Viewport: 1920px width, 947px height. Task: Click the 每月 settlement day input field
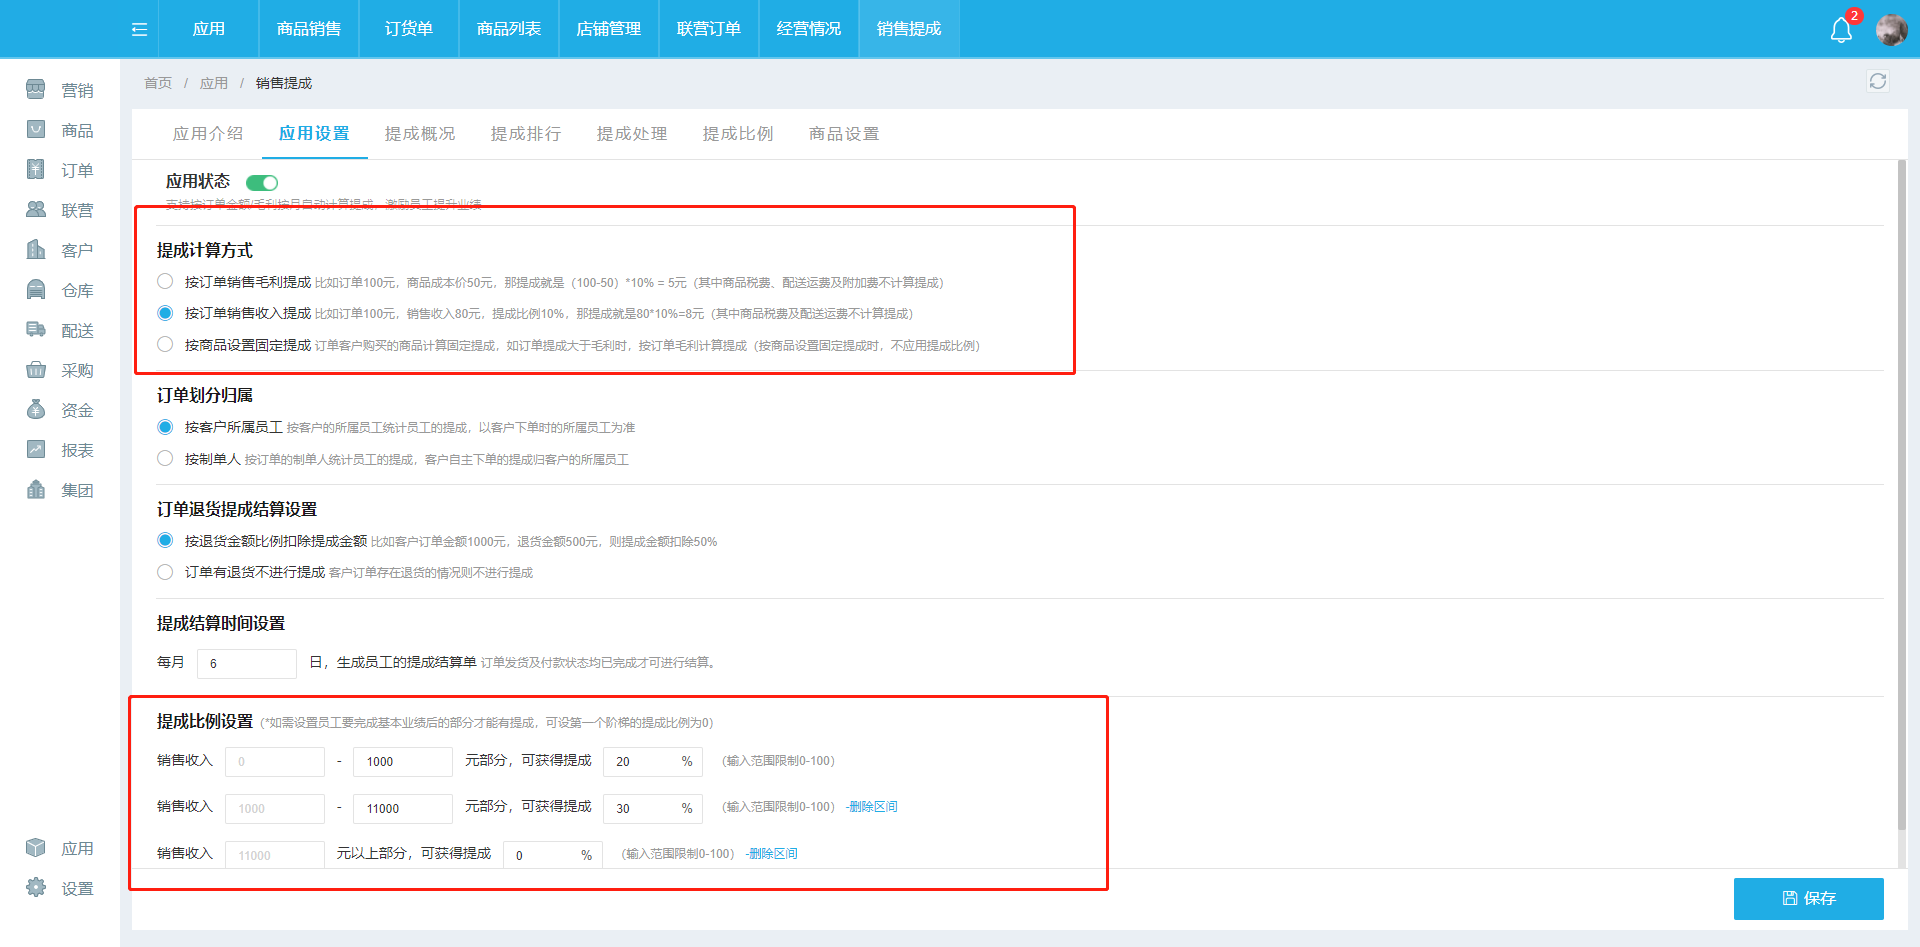coord(246,663)
